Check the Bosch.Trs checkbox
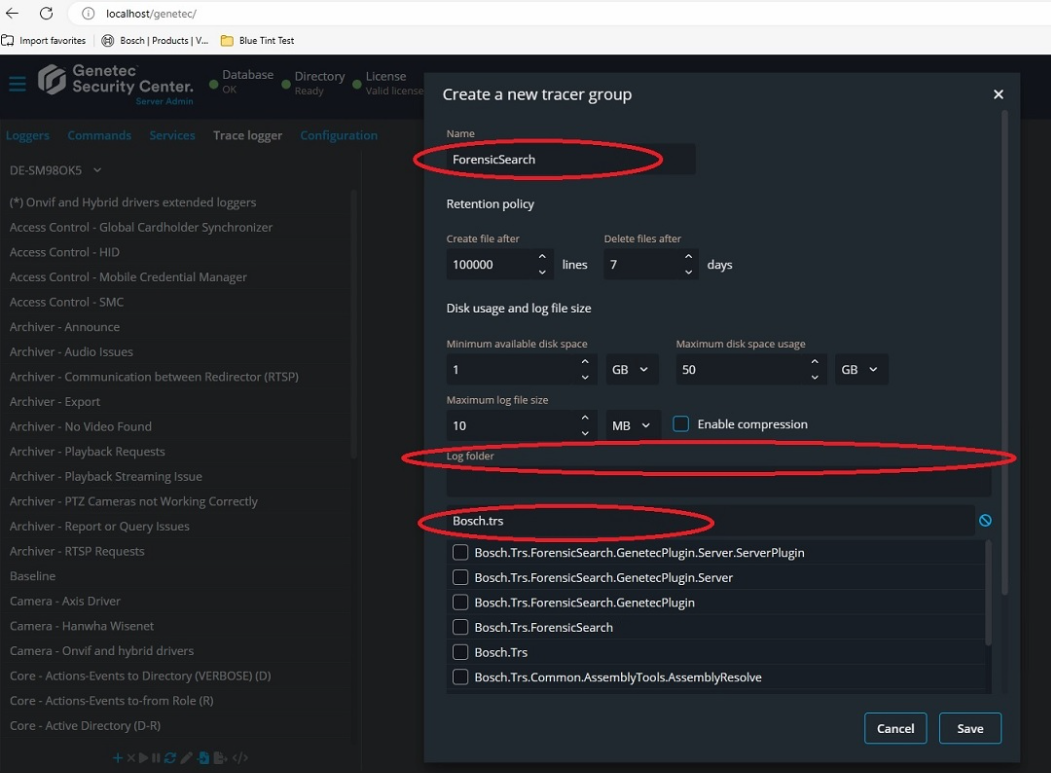Screen dimensions: 1051x773 point(460,652)
